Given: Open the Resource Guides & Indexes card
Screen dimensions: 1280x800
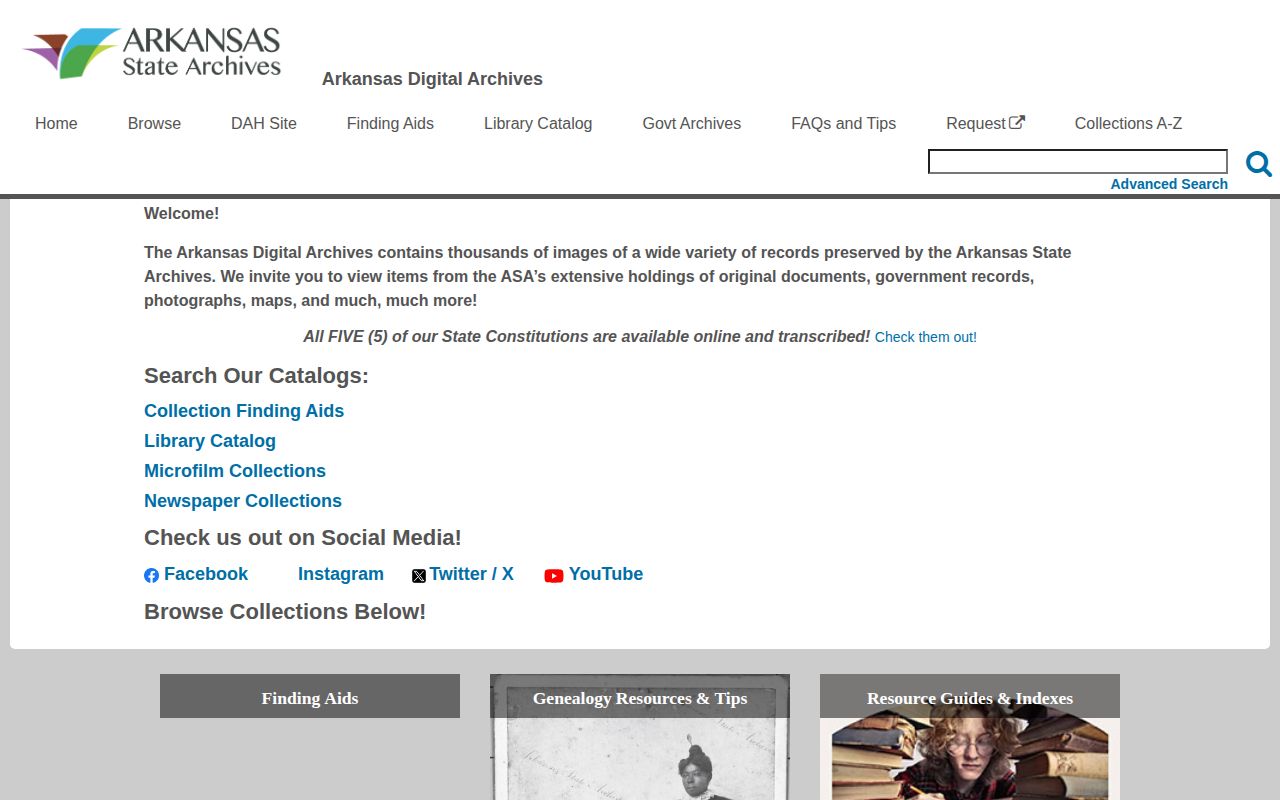Looking at the screenshot, I should [970, 737].
